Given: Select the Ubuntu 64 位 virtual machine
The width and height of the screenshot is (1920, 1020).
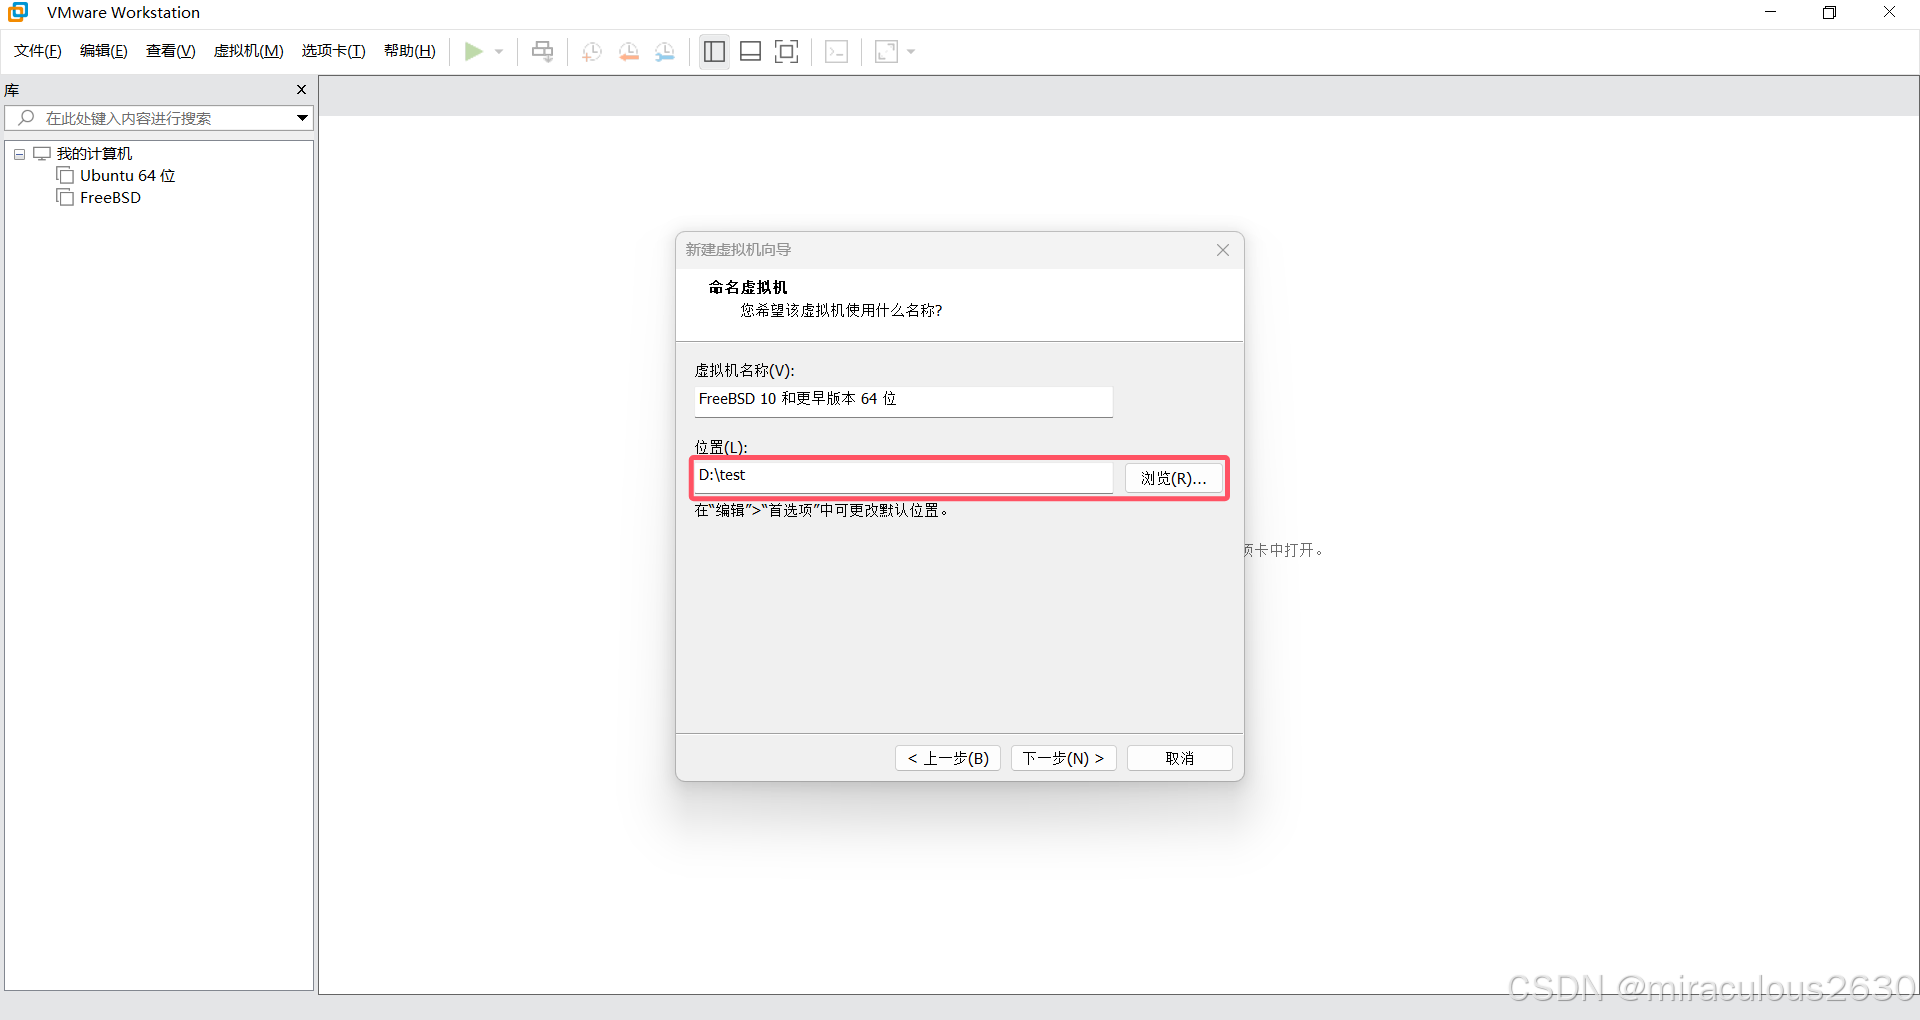Looking at the screenshot, I should pyautogui.click(x=127, y=176).
